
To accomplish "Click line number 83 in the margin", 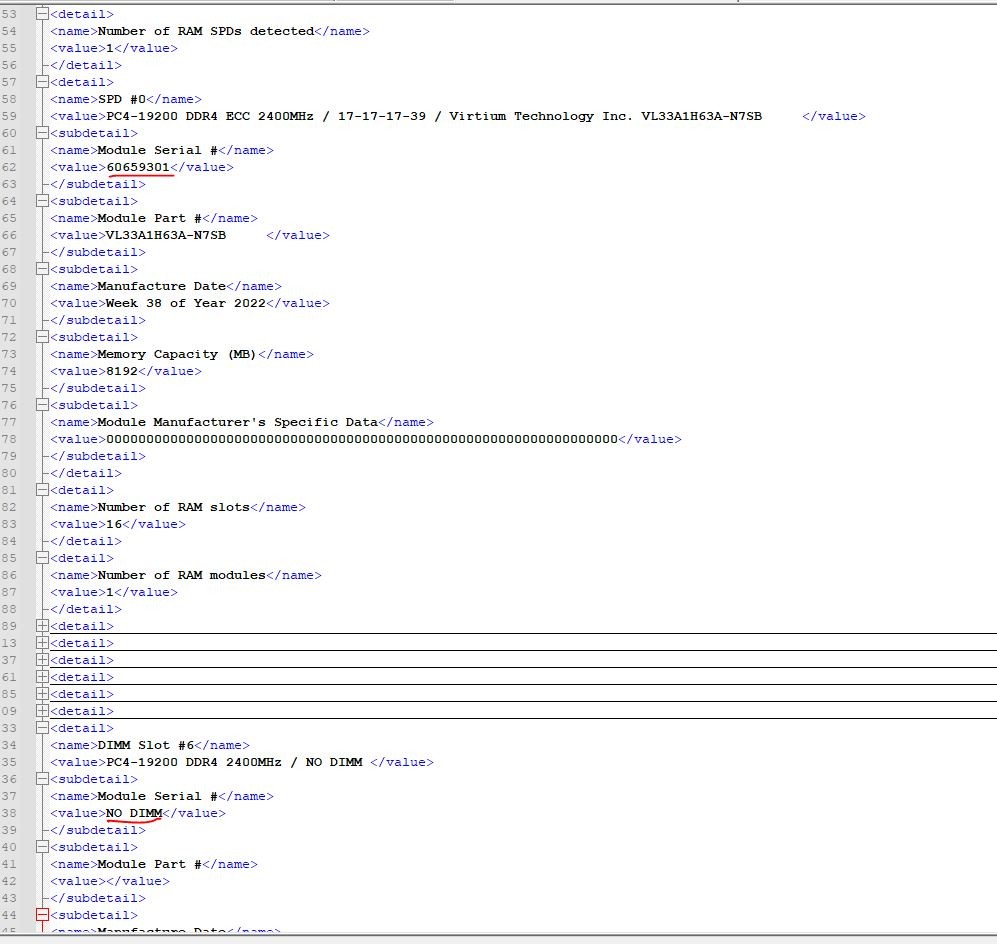I will [9, 524].
